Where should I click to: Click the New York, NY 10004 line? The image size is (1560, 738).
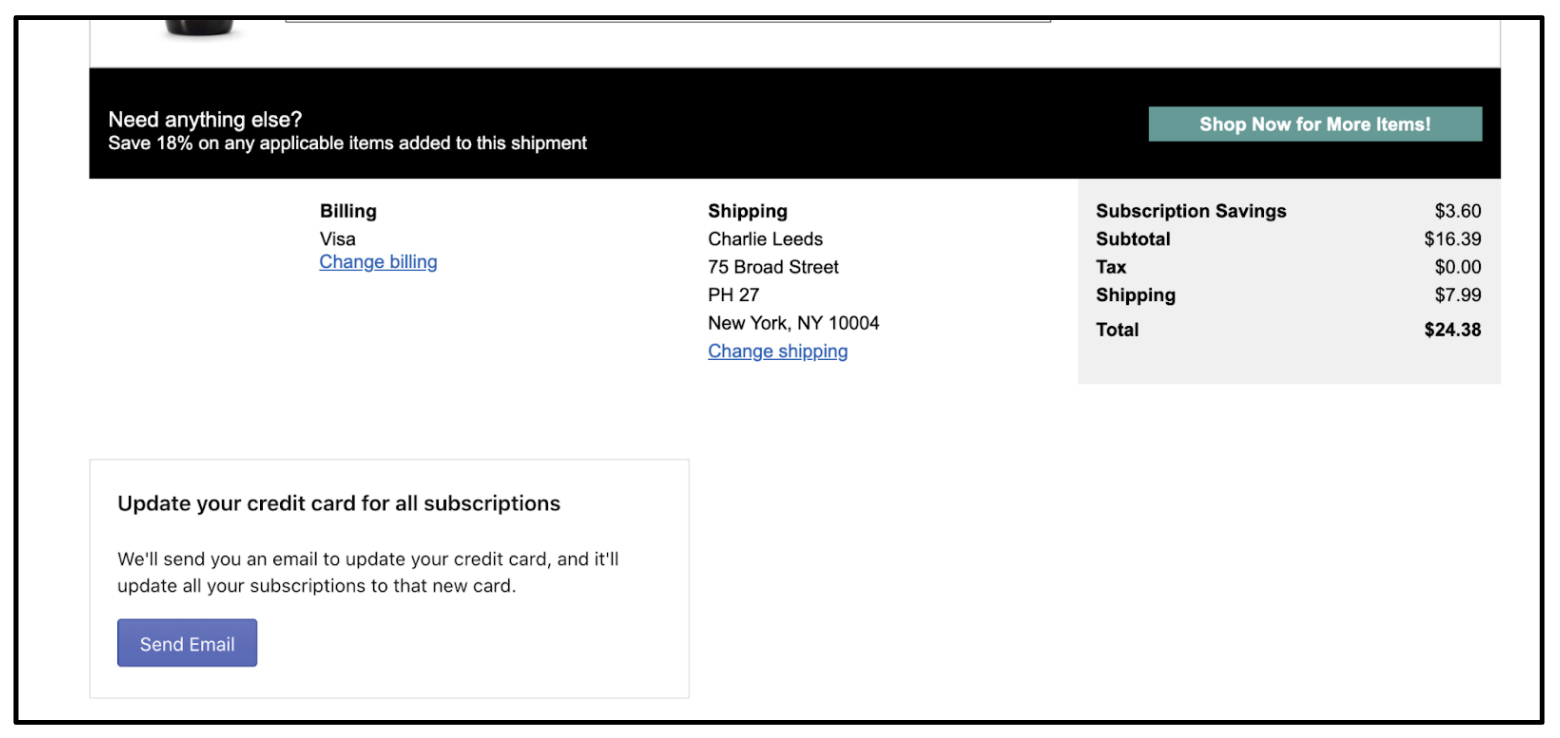pyautogui.click(x=793, y=323)
